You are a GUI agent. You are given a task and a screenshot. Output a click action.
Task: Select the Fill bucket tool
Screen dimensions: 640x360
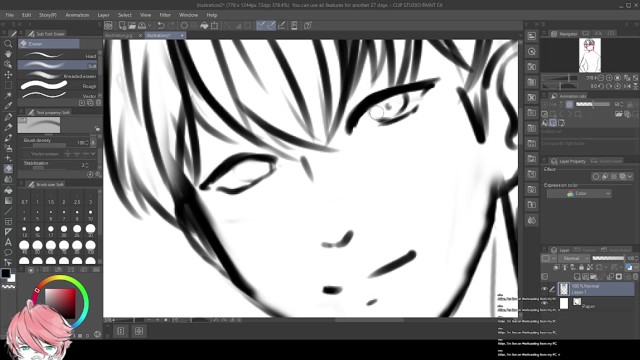pos(8,190)
